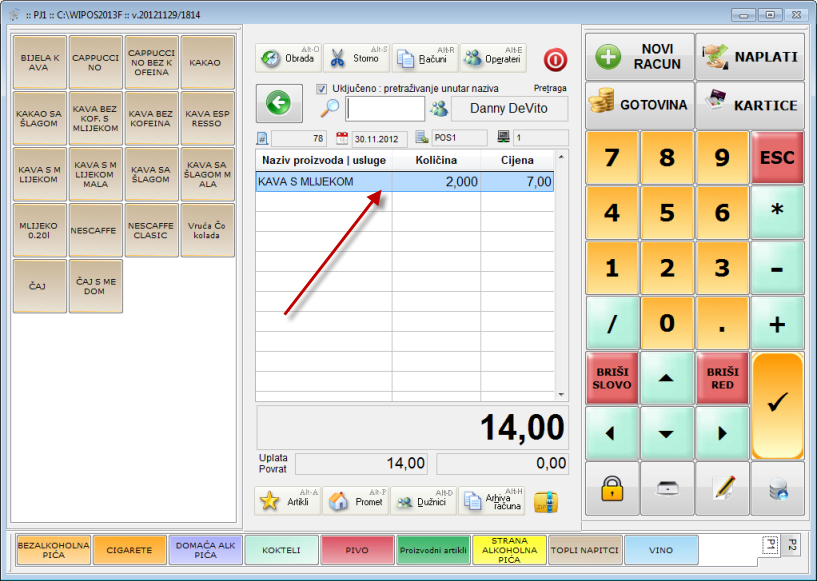Click the magnifying glass search icon
This screenshot has width=817, height=581.
[x=330, y=109]
